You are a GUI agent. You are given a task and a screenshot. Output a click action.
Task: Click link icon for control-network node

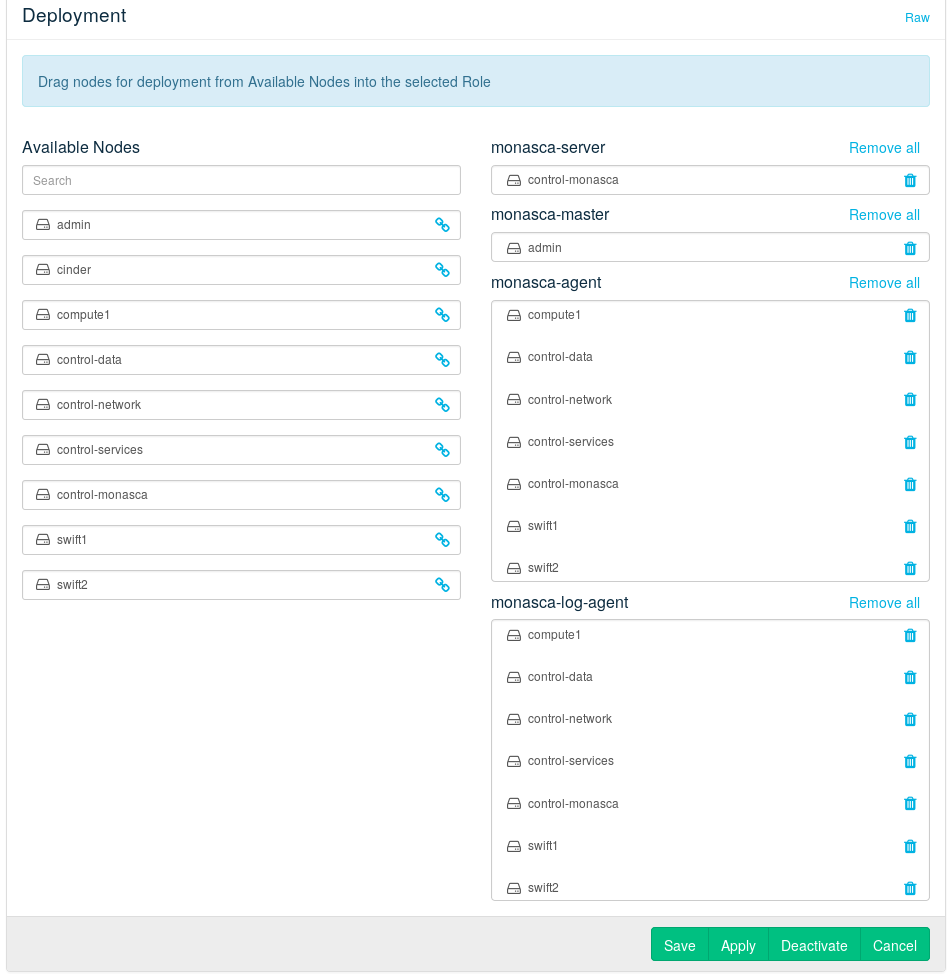tap(442, 405)
